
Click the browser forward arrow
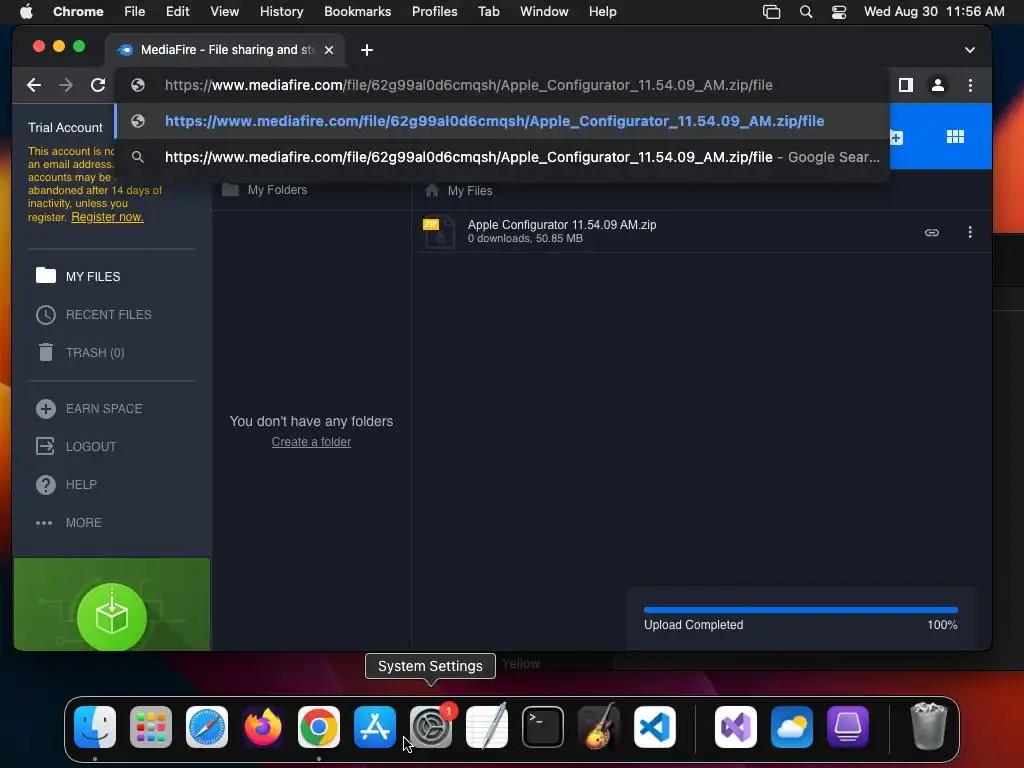click(x=66, y=85)
